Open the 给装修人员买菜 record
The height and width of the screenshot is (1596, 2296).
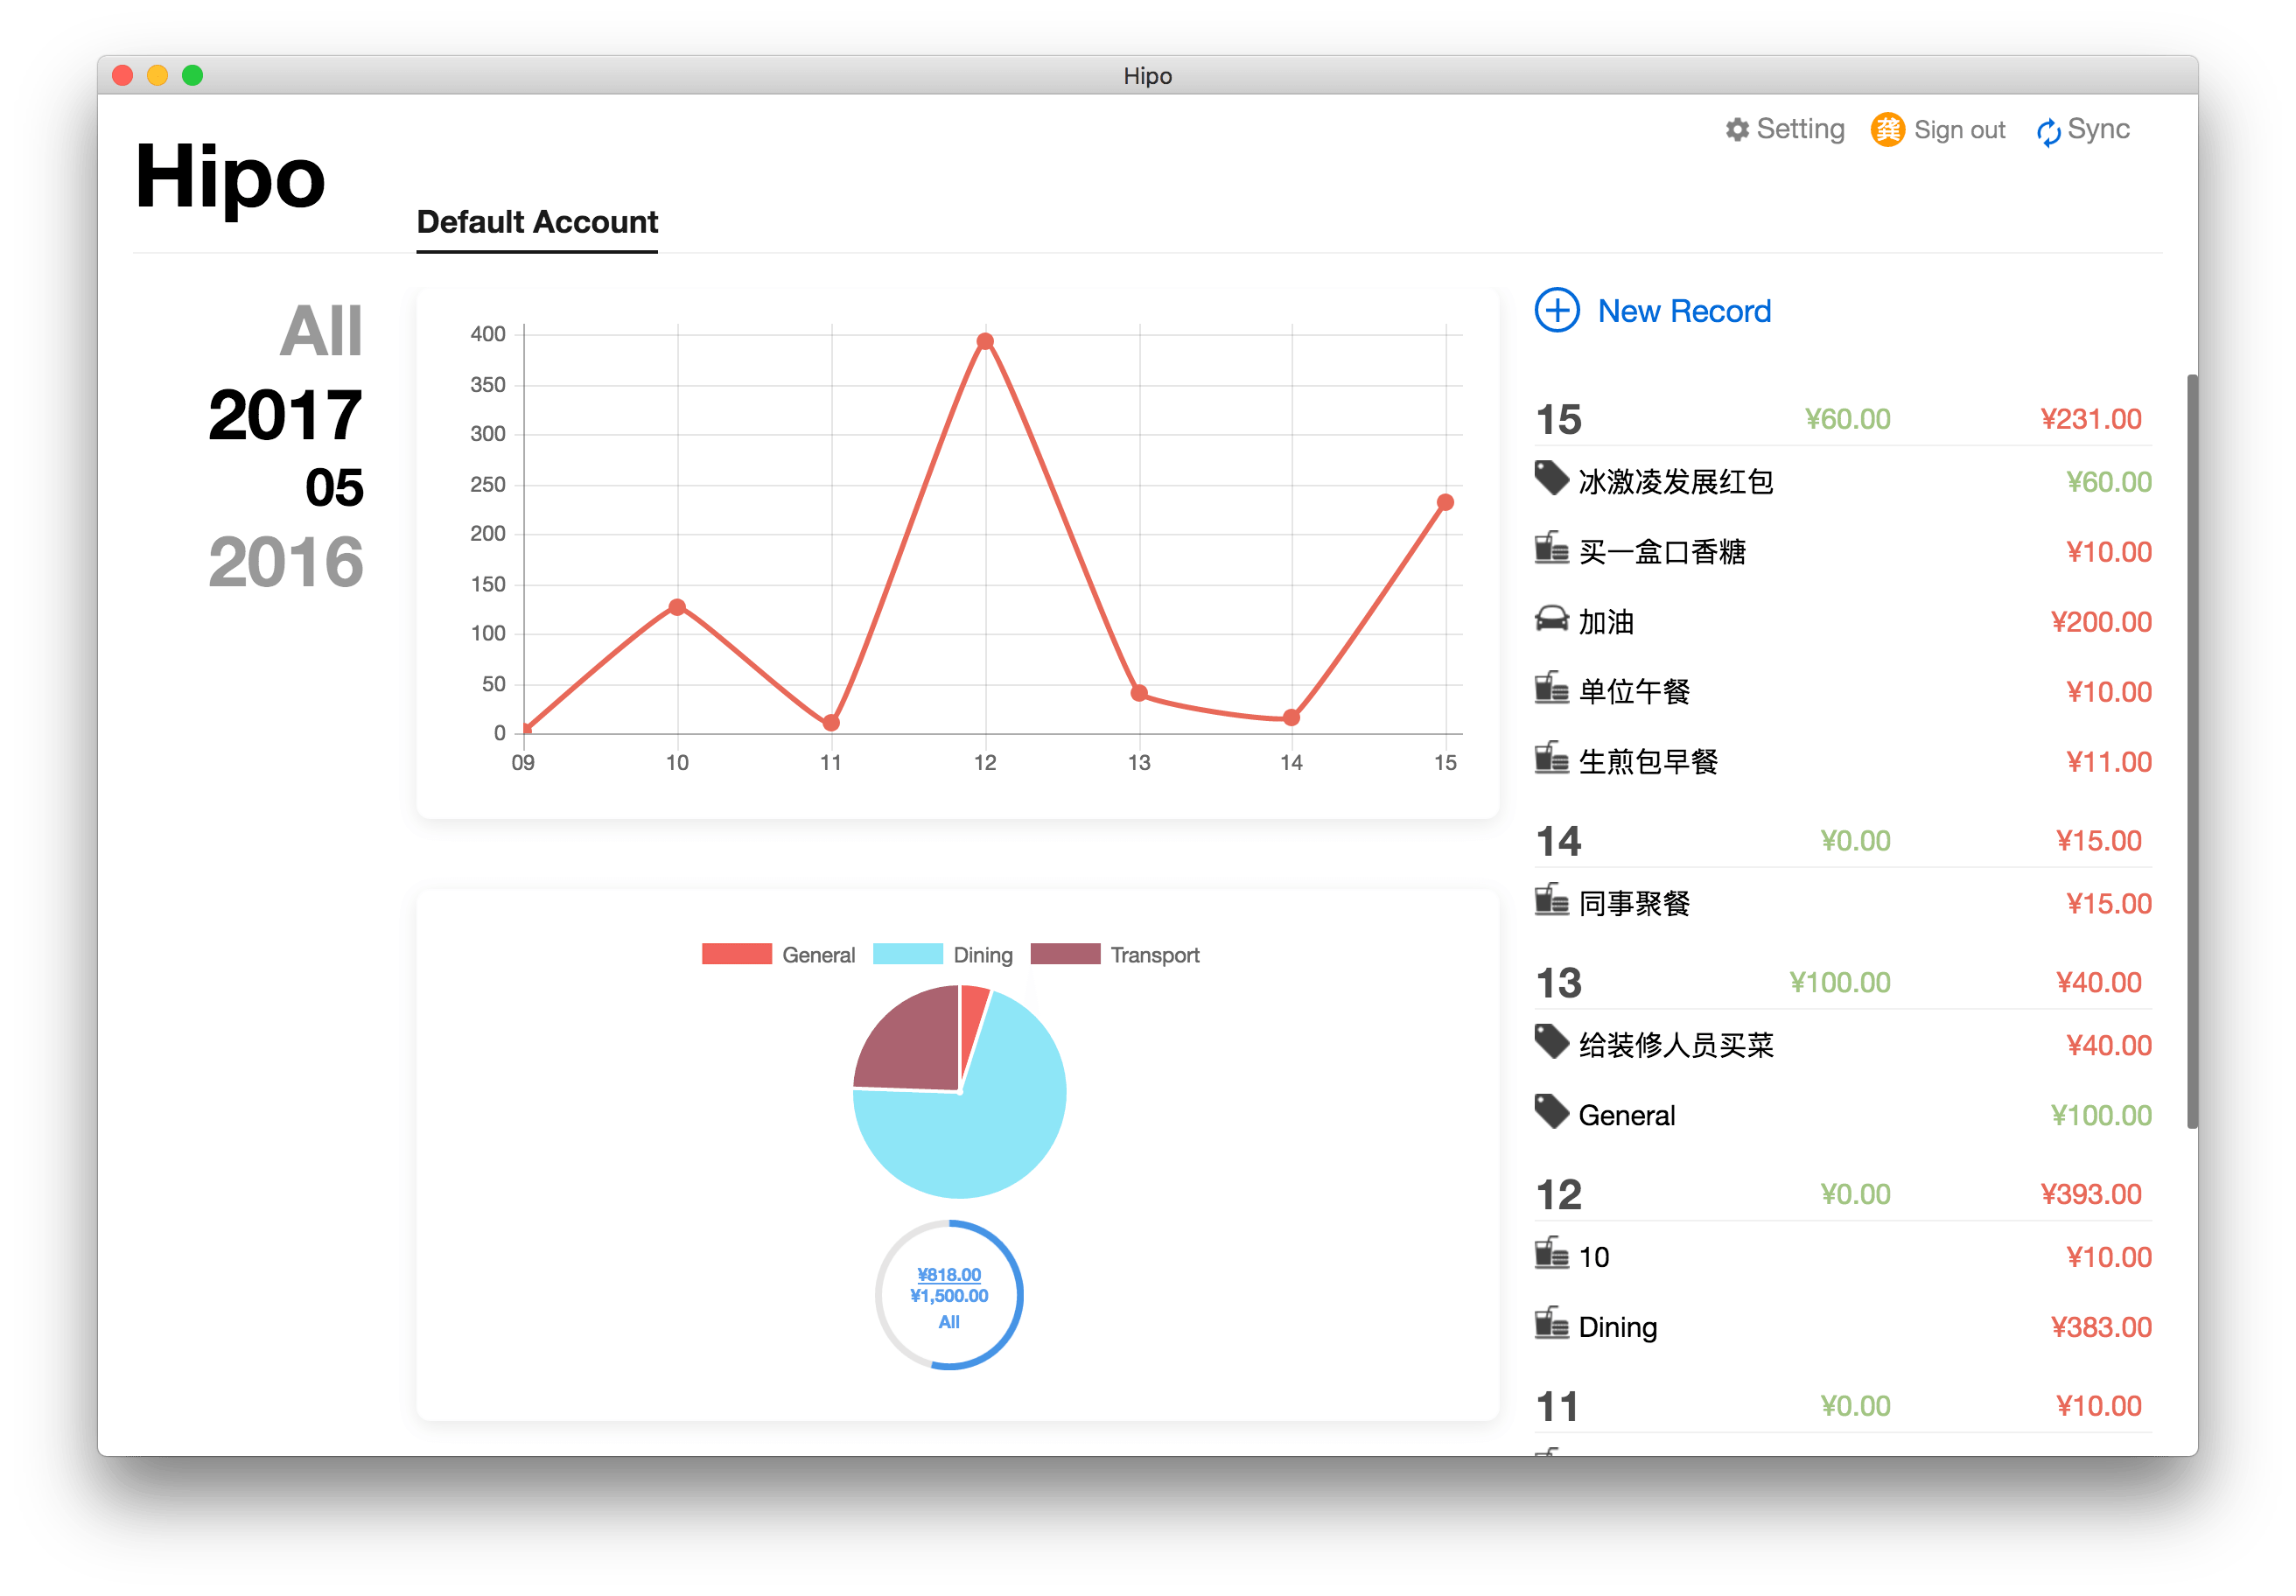click(x=1843, y=1045)
